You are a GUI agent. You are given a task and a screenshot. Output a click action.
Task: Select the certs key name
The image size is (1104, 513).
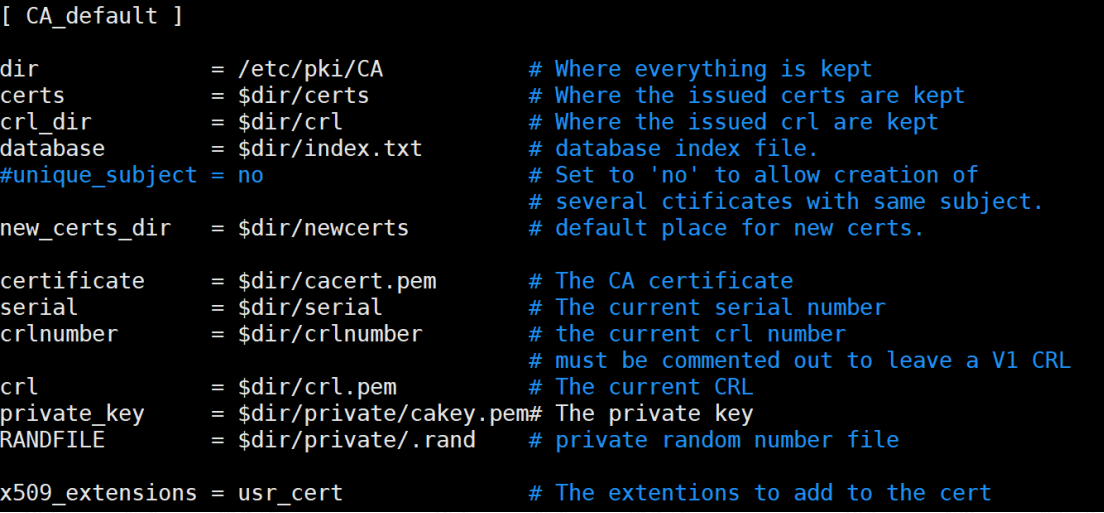click(x=32, y=96)
